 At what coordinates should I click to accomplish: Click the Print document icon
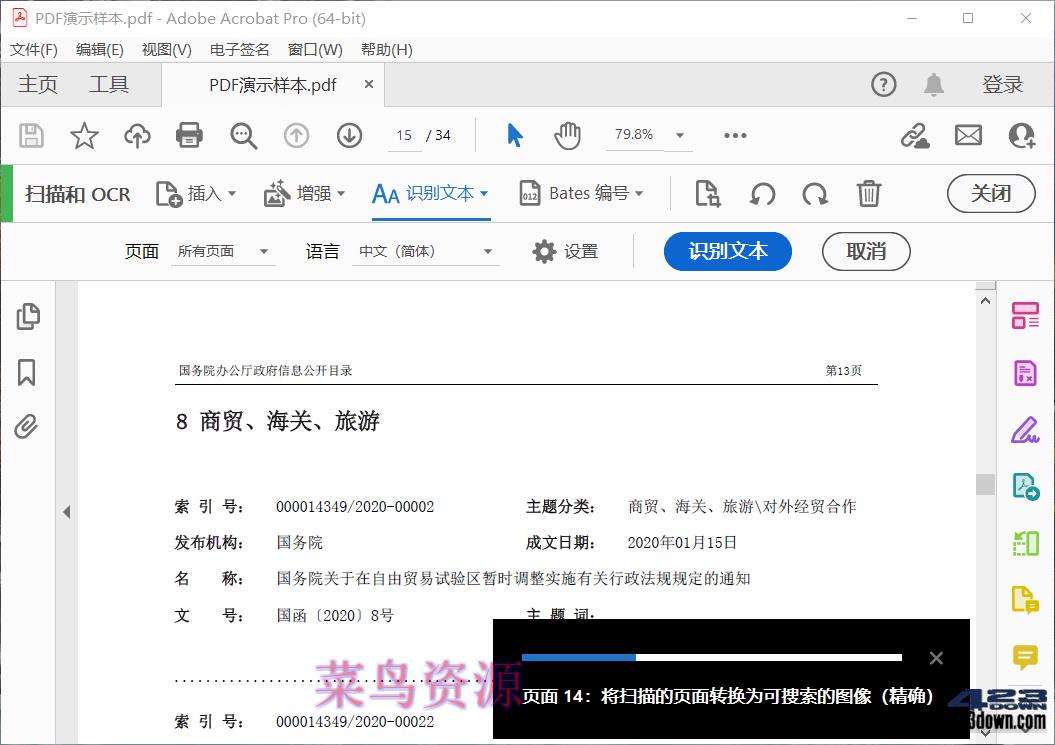(189, 135)
